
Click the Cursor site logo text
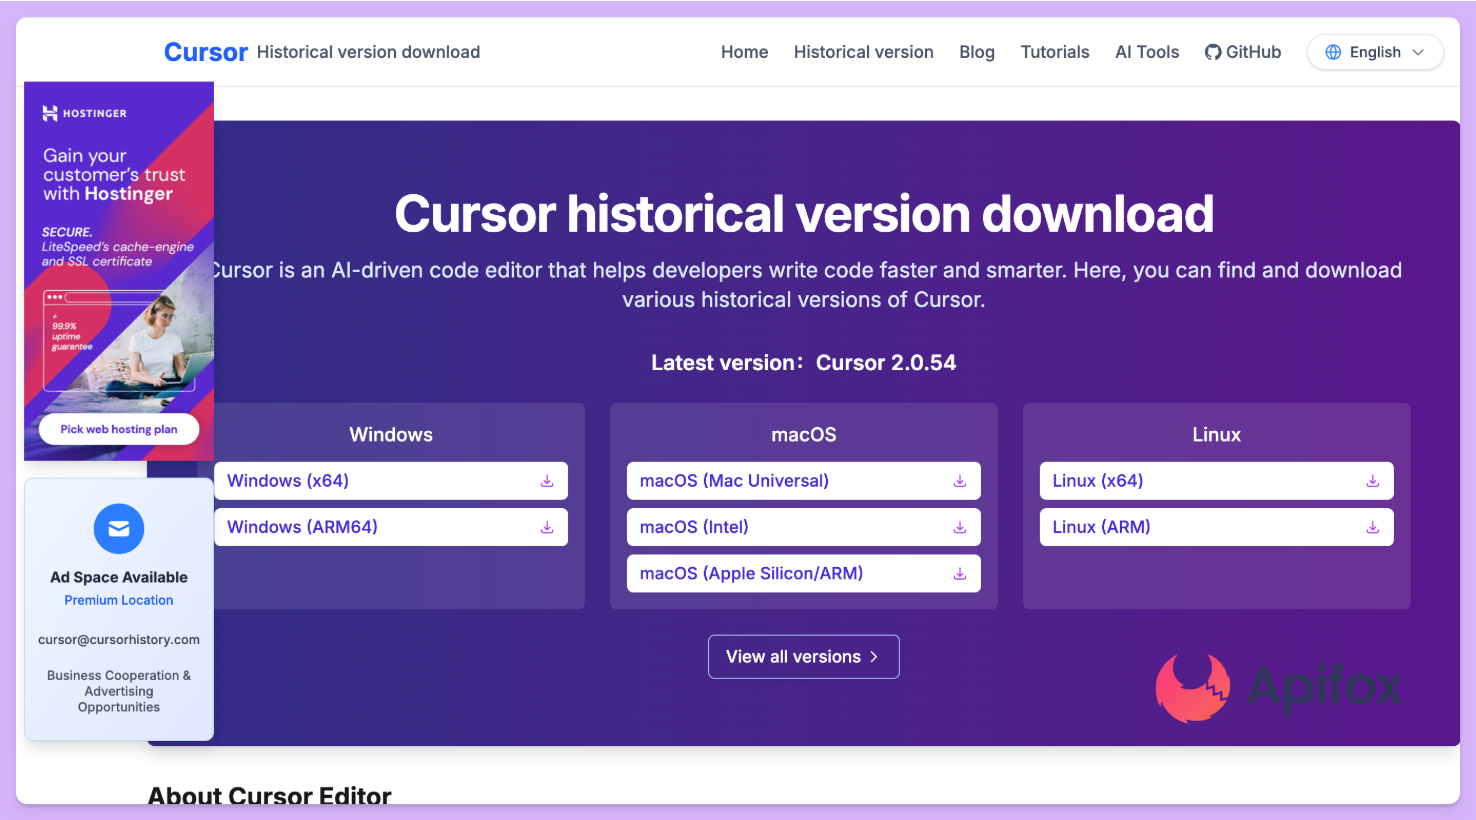[206, 52]
